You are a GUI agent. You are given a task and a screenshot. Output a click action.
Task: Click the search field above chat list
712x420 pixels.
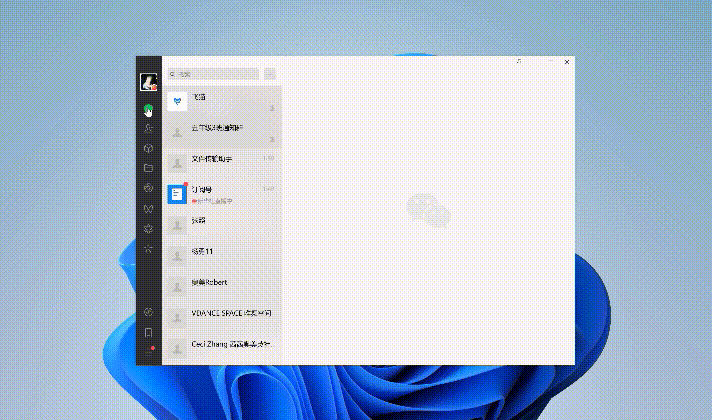point(213,74)
